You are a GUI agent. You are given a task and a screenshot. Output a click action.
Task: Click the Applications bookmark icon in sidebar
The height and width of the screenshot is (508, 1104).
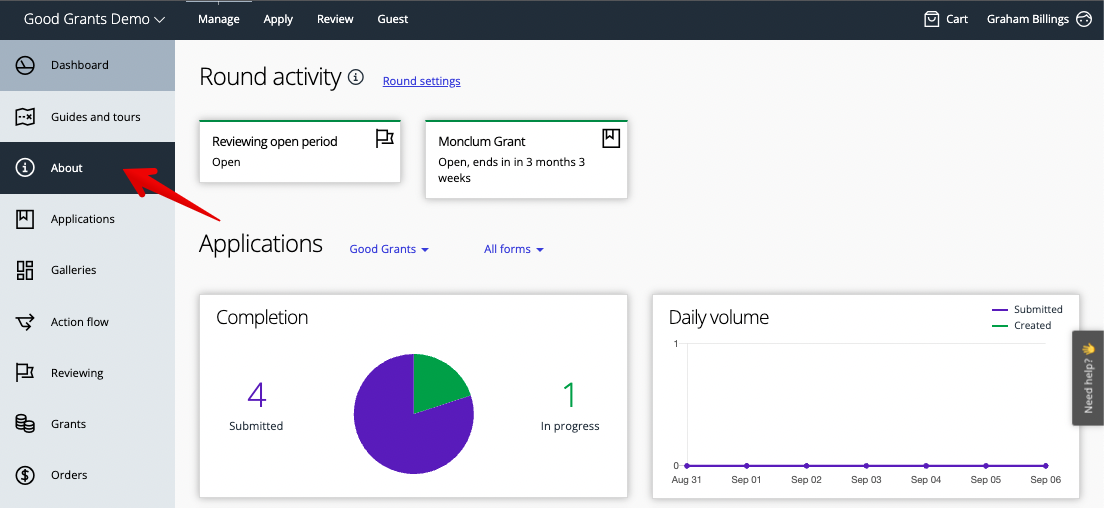pos(25,219)
